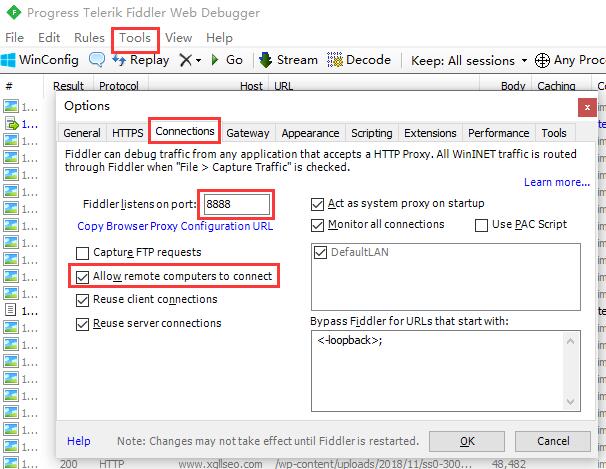The height and width of the screenshot is (469, 606).
Task: Select the session with green arrow icon
Action: (12, 124)
